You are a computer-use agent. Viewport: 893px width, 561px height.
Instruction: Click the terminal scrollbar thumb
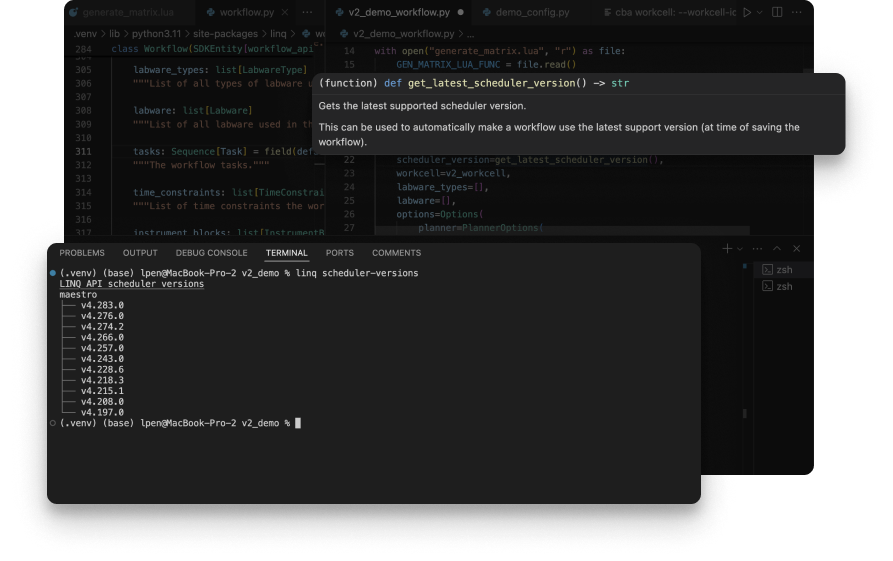(744, 413)
